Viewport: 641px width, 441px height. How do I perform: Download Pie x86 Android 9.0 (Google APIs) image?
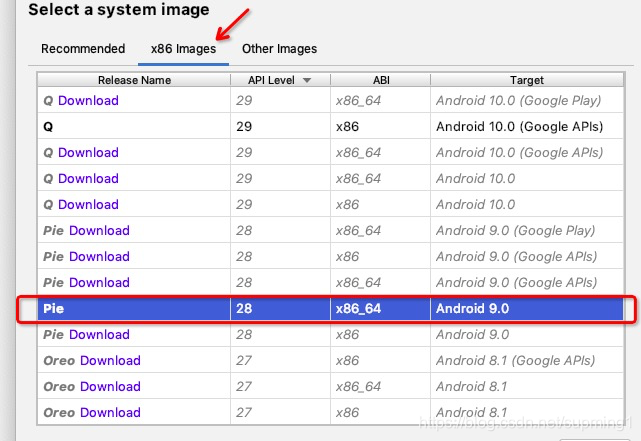[99, 257]
